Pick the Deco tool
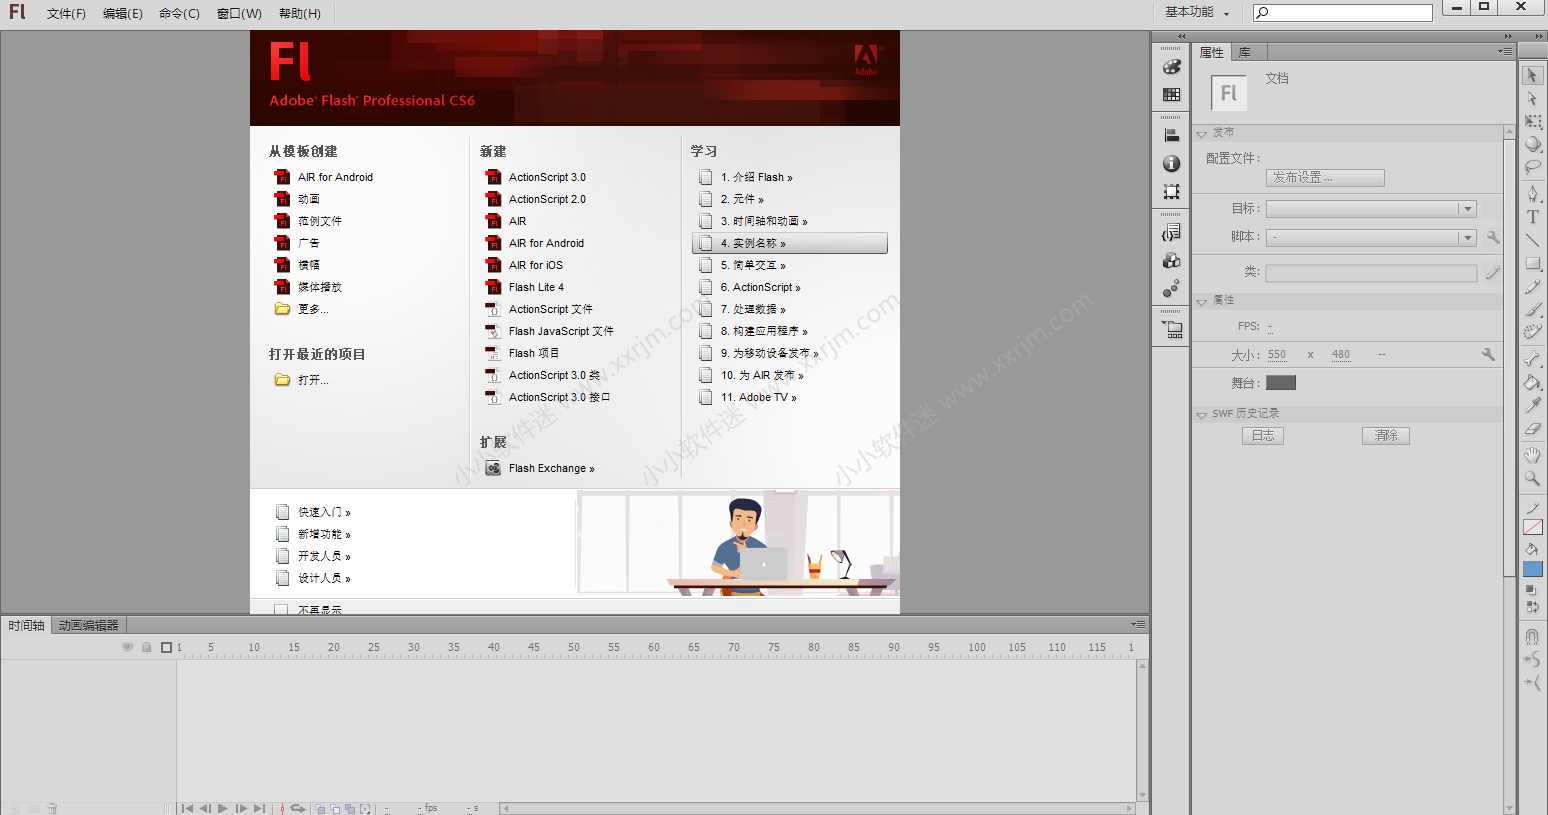Screen dimensions: 1548x815 (x=1532, y=333)
